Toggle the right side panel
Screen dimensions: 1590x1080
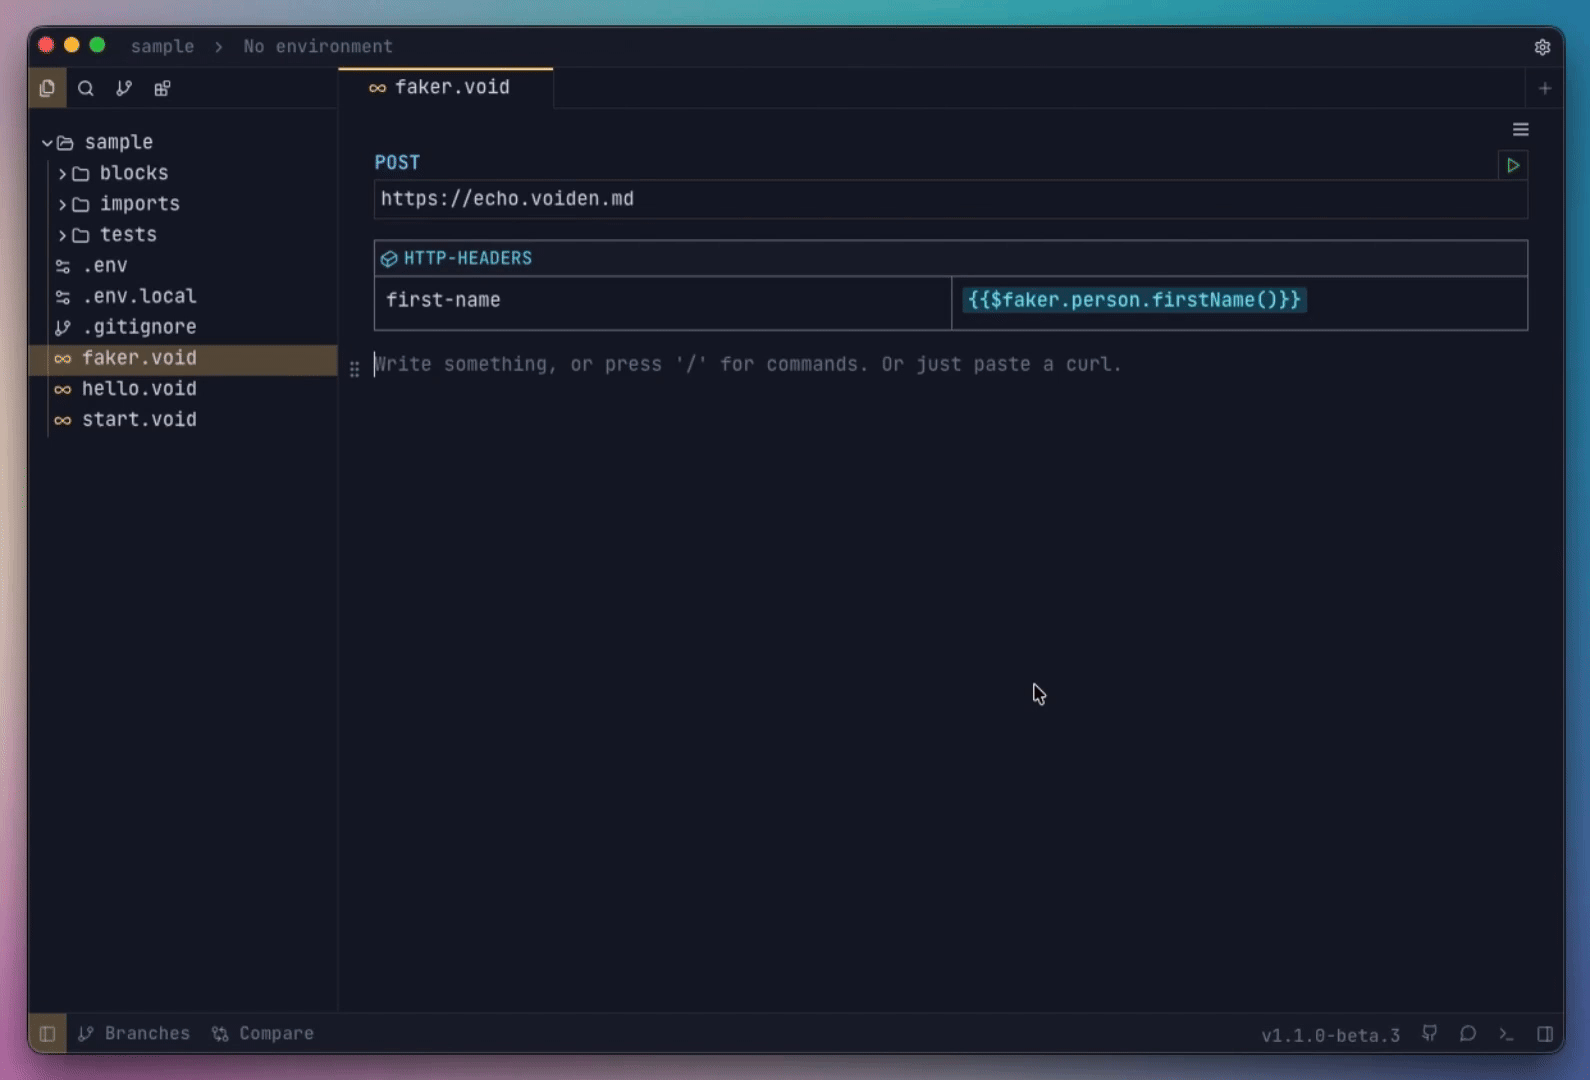(x=1544, y=1034)
